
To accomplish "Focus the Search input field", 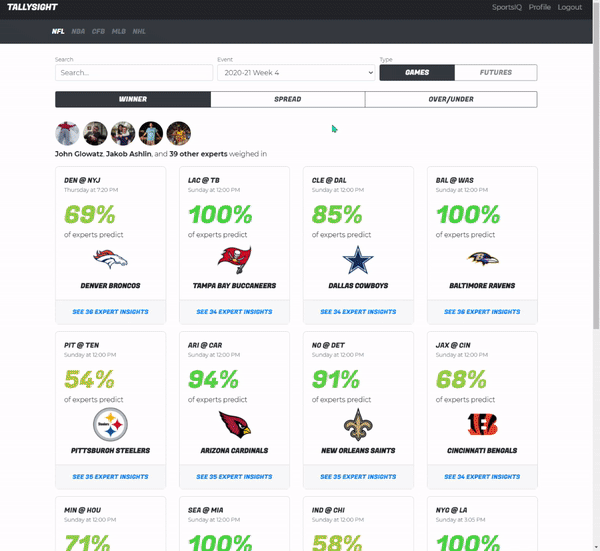I will click(x=134, y=72).
